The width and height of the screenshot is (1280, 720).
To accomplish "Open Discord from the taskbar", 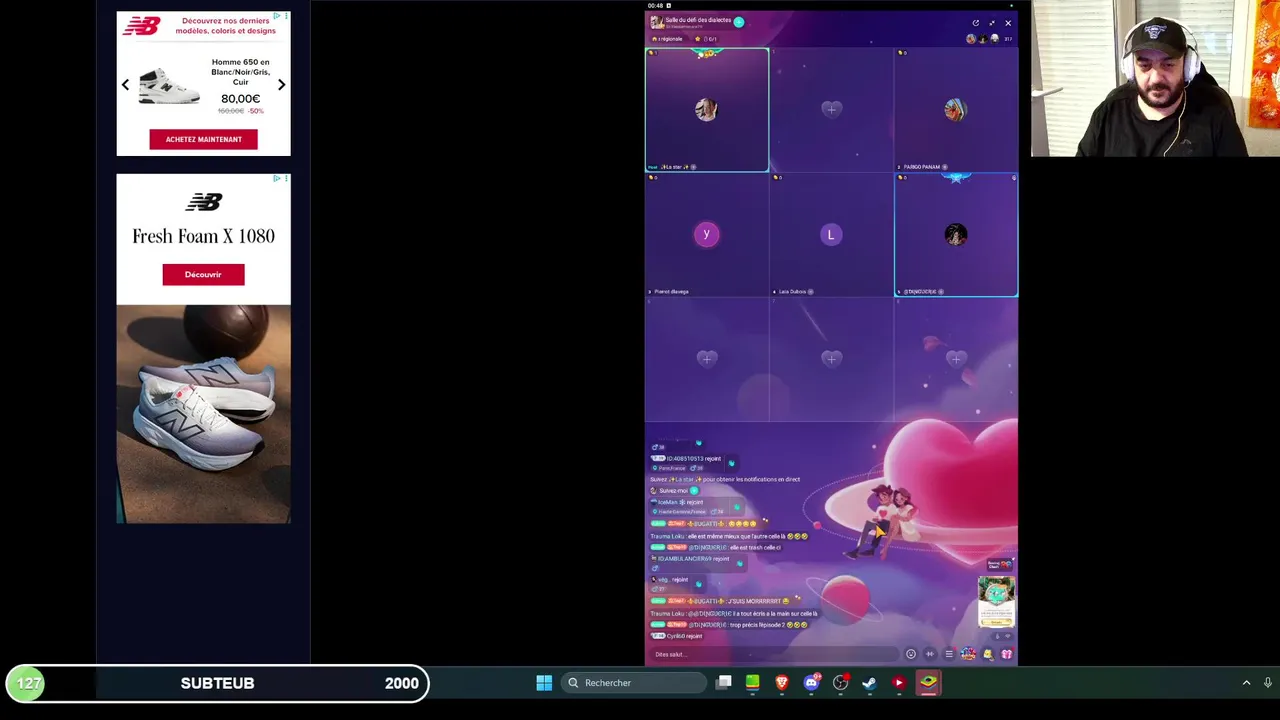I will (x=811, y=683).
